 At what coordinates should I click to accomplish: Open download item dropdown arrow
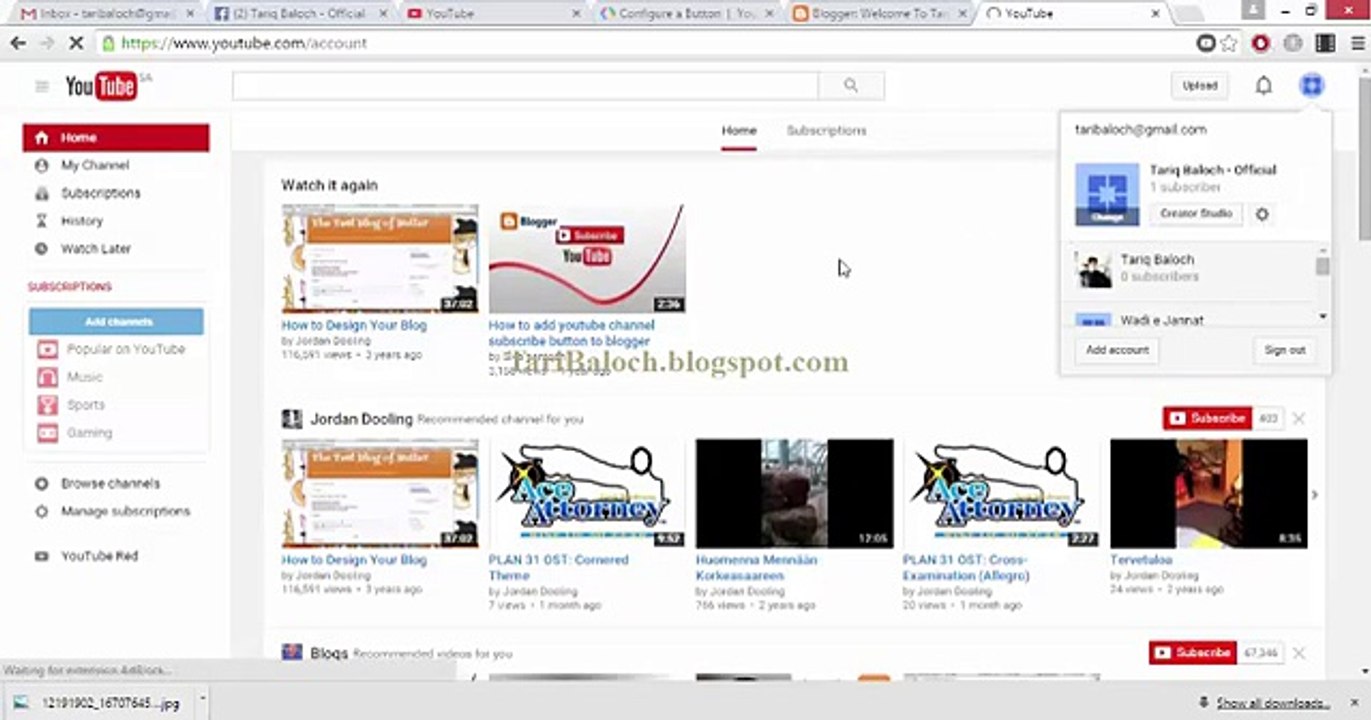[202, 700]
